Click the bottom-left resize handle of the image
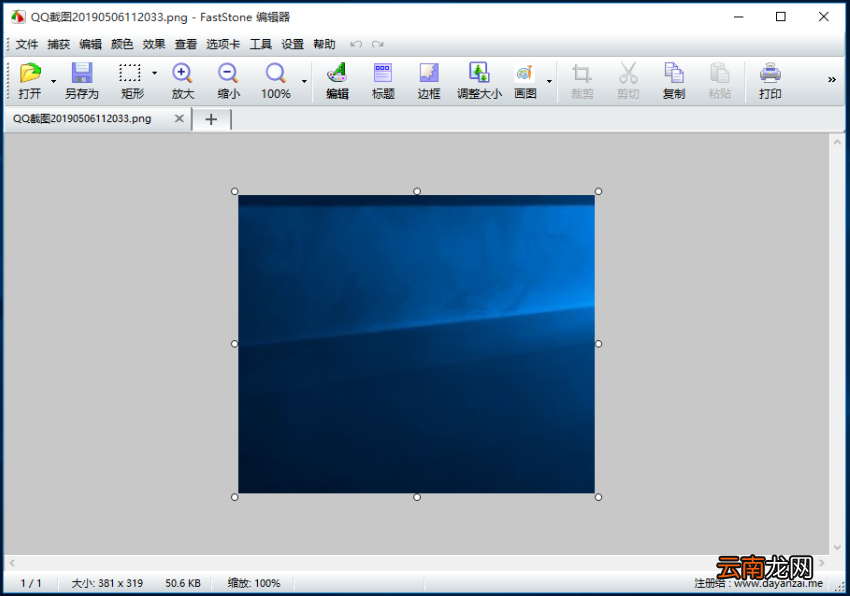This screenshot has width=850, height=596. point(235,497)
